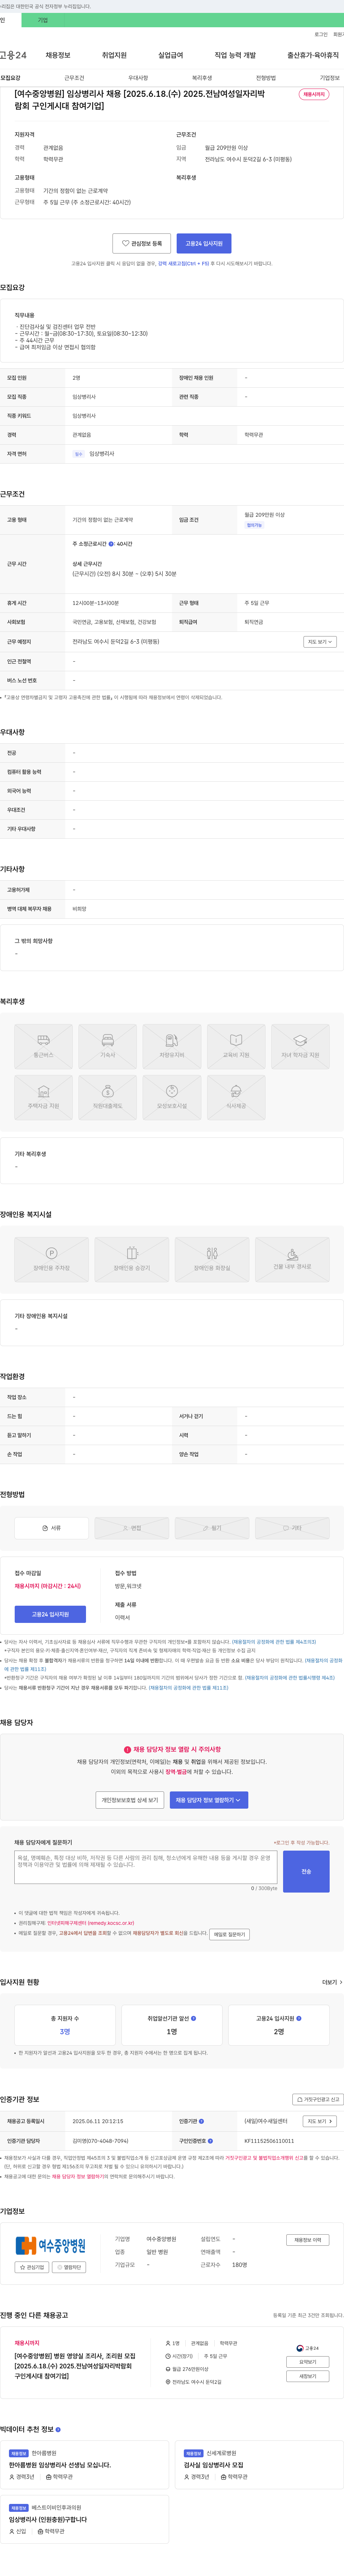Jump to the 우대사항 section tab
This screenshot has height=2576, width=344.
click(138, 78)
